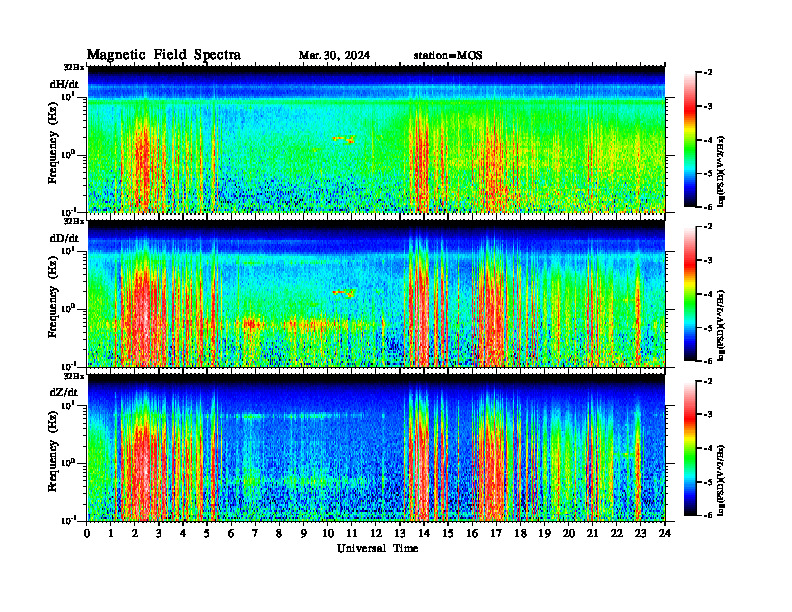Viewport: 792px width, 612px height.
Task: Click the log PSD unit label beside dZ/dt scale
Action: [721, 480]
